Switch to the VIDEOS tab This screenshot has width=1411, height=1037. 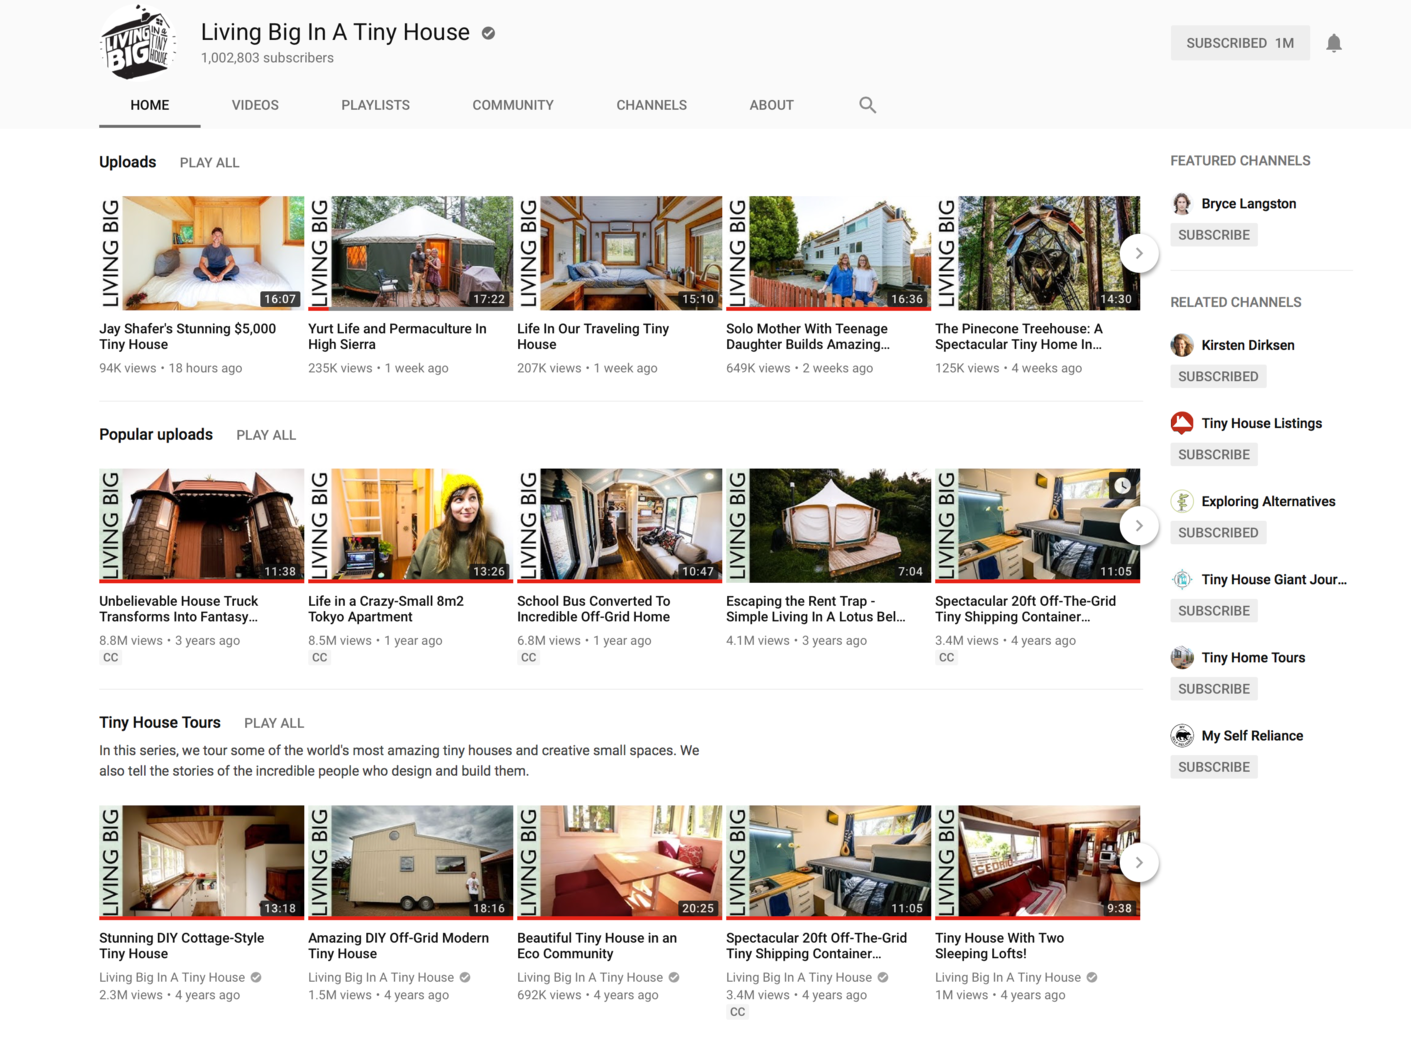pos(255,105)
